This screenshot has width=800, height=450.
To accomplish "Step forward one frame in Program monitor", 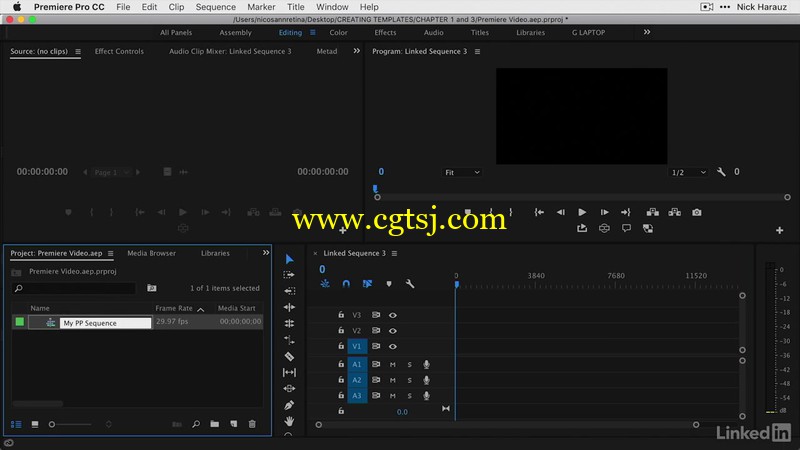I will (604, 212).
